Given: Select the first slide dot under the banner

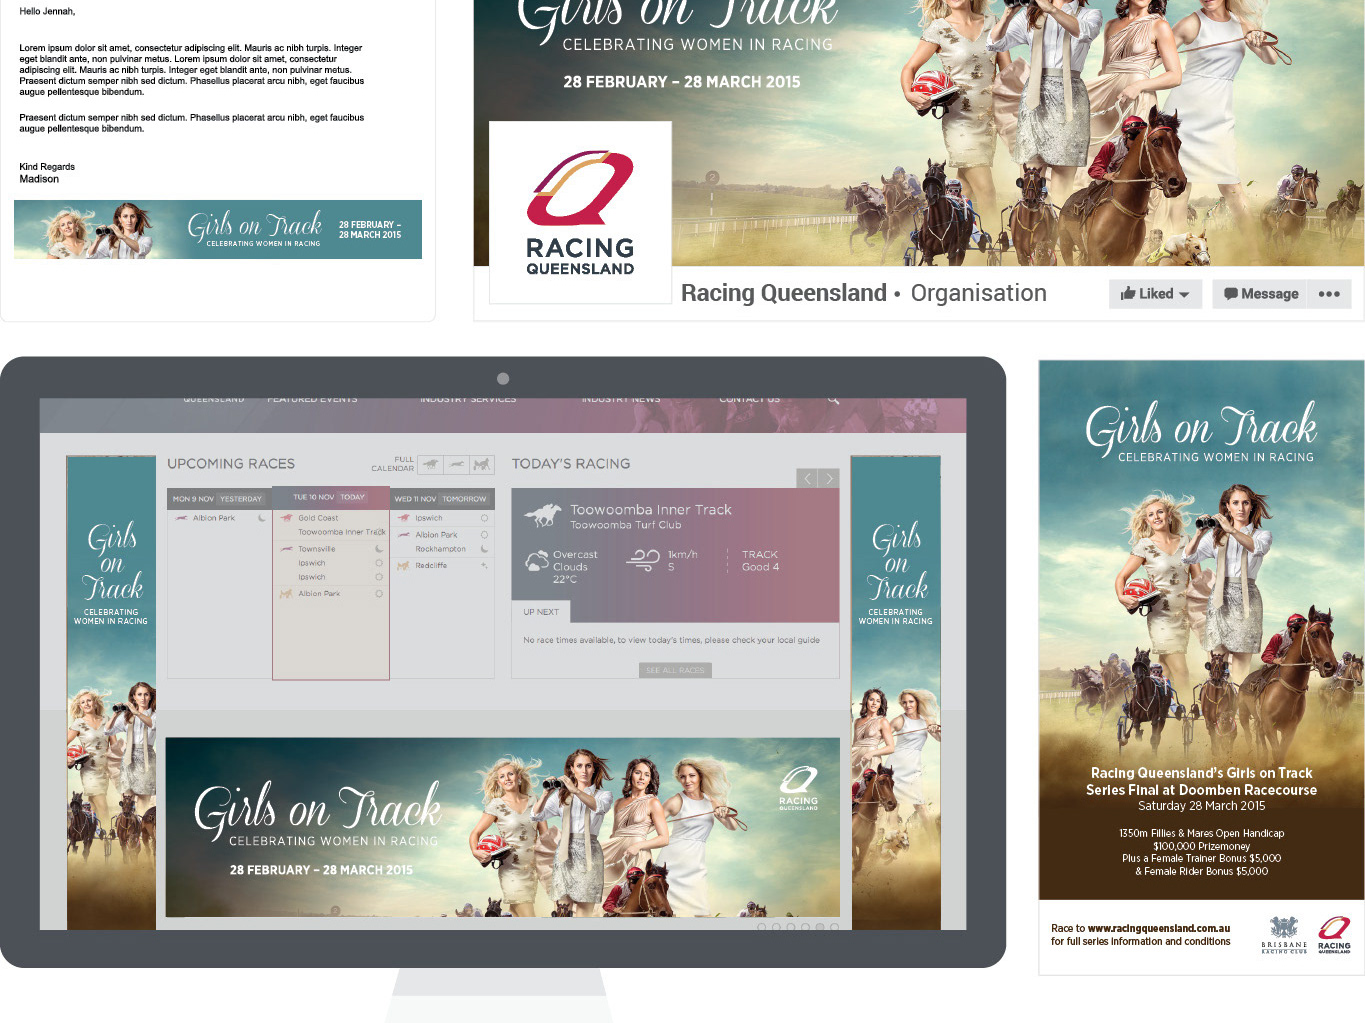Looking at the screenshot, I should (762, 927).
